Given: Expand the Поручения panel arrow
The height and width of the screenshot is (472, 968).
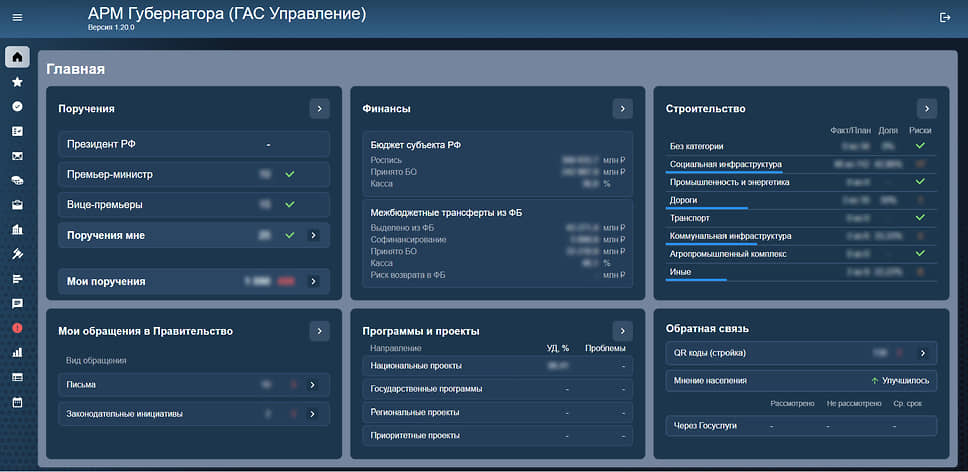Looking at the screenshot, I should [319, 109].
